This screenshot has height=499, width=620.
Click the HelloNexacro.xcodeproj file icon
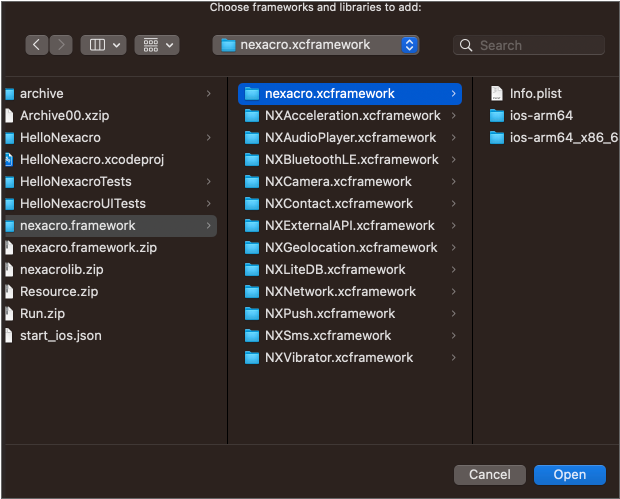(9, 159)
